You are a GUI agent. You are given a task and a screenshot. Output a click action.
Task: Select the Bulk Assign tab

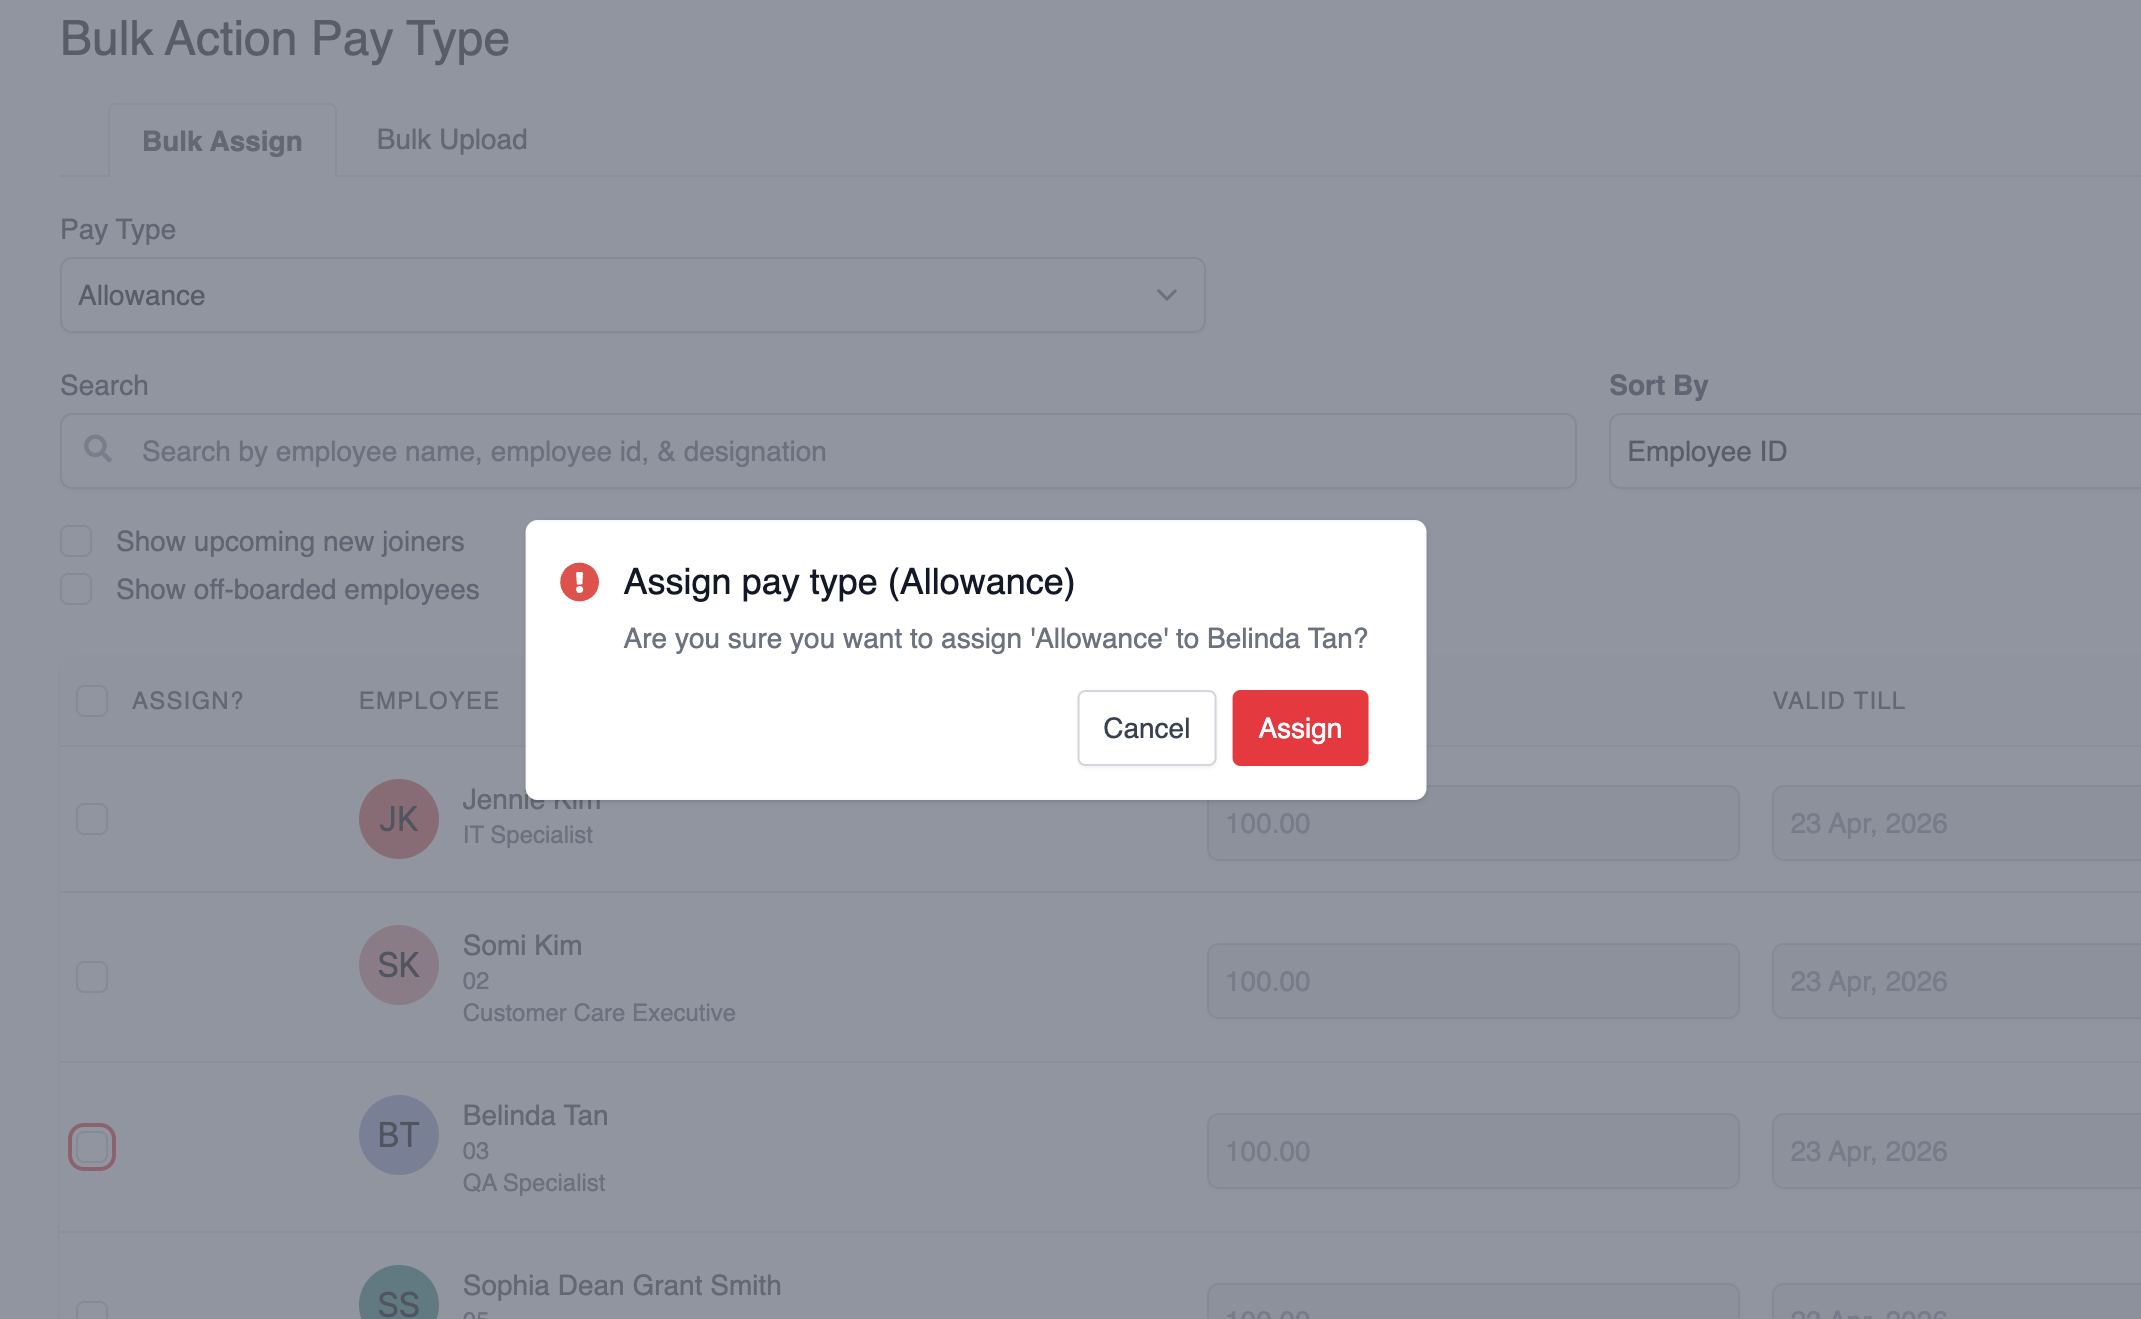(222, 141)
